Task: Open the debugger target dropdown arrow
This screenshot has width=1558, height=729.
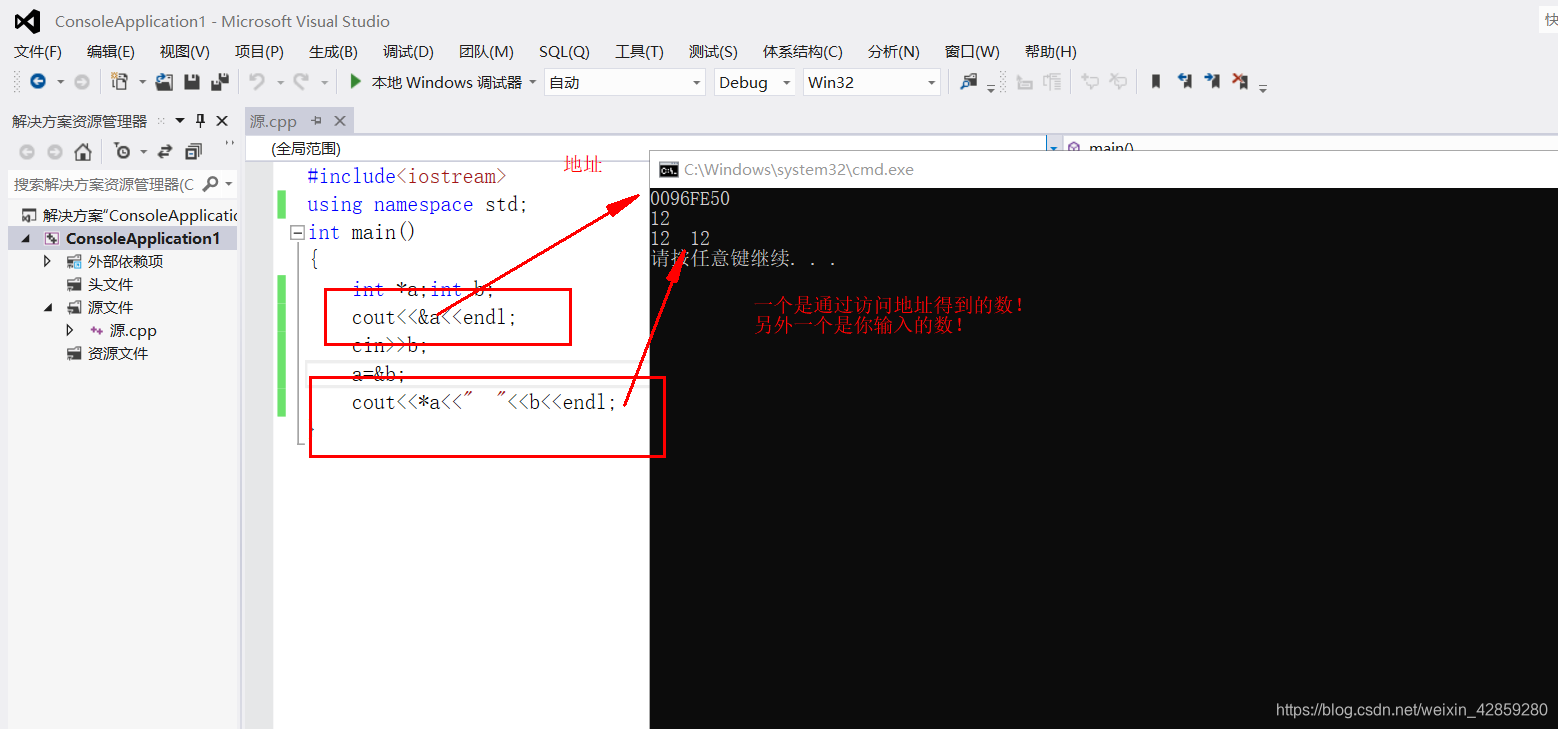Action: click(x=532, y=82)
